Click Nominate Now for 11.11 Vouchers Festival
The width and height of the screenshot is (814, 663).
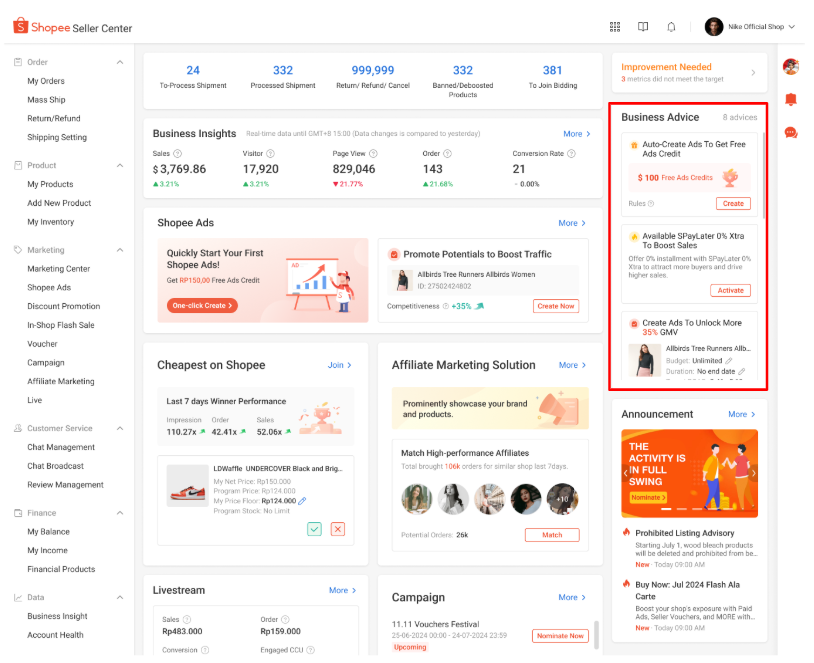click(x=560, y=636)
